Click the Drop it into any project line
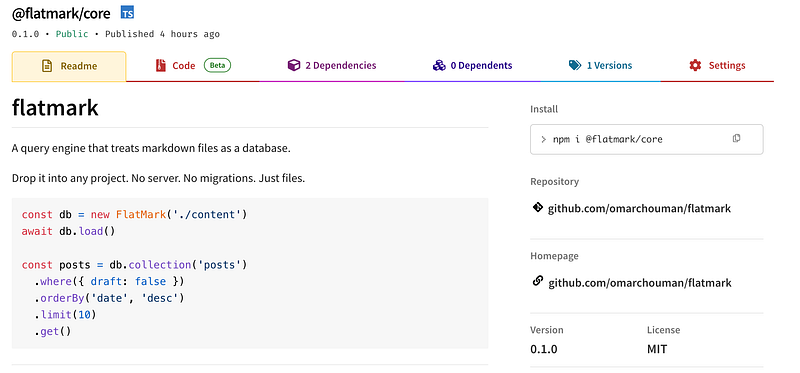 coord(158,180)
